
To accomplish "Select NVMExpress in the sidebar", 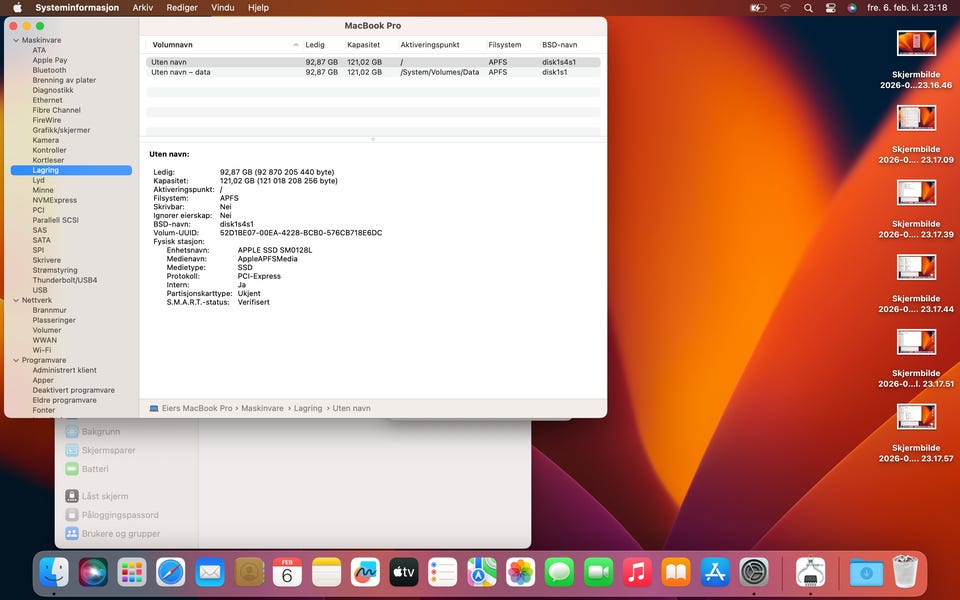I will (x=54, y=200).
